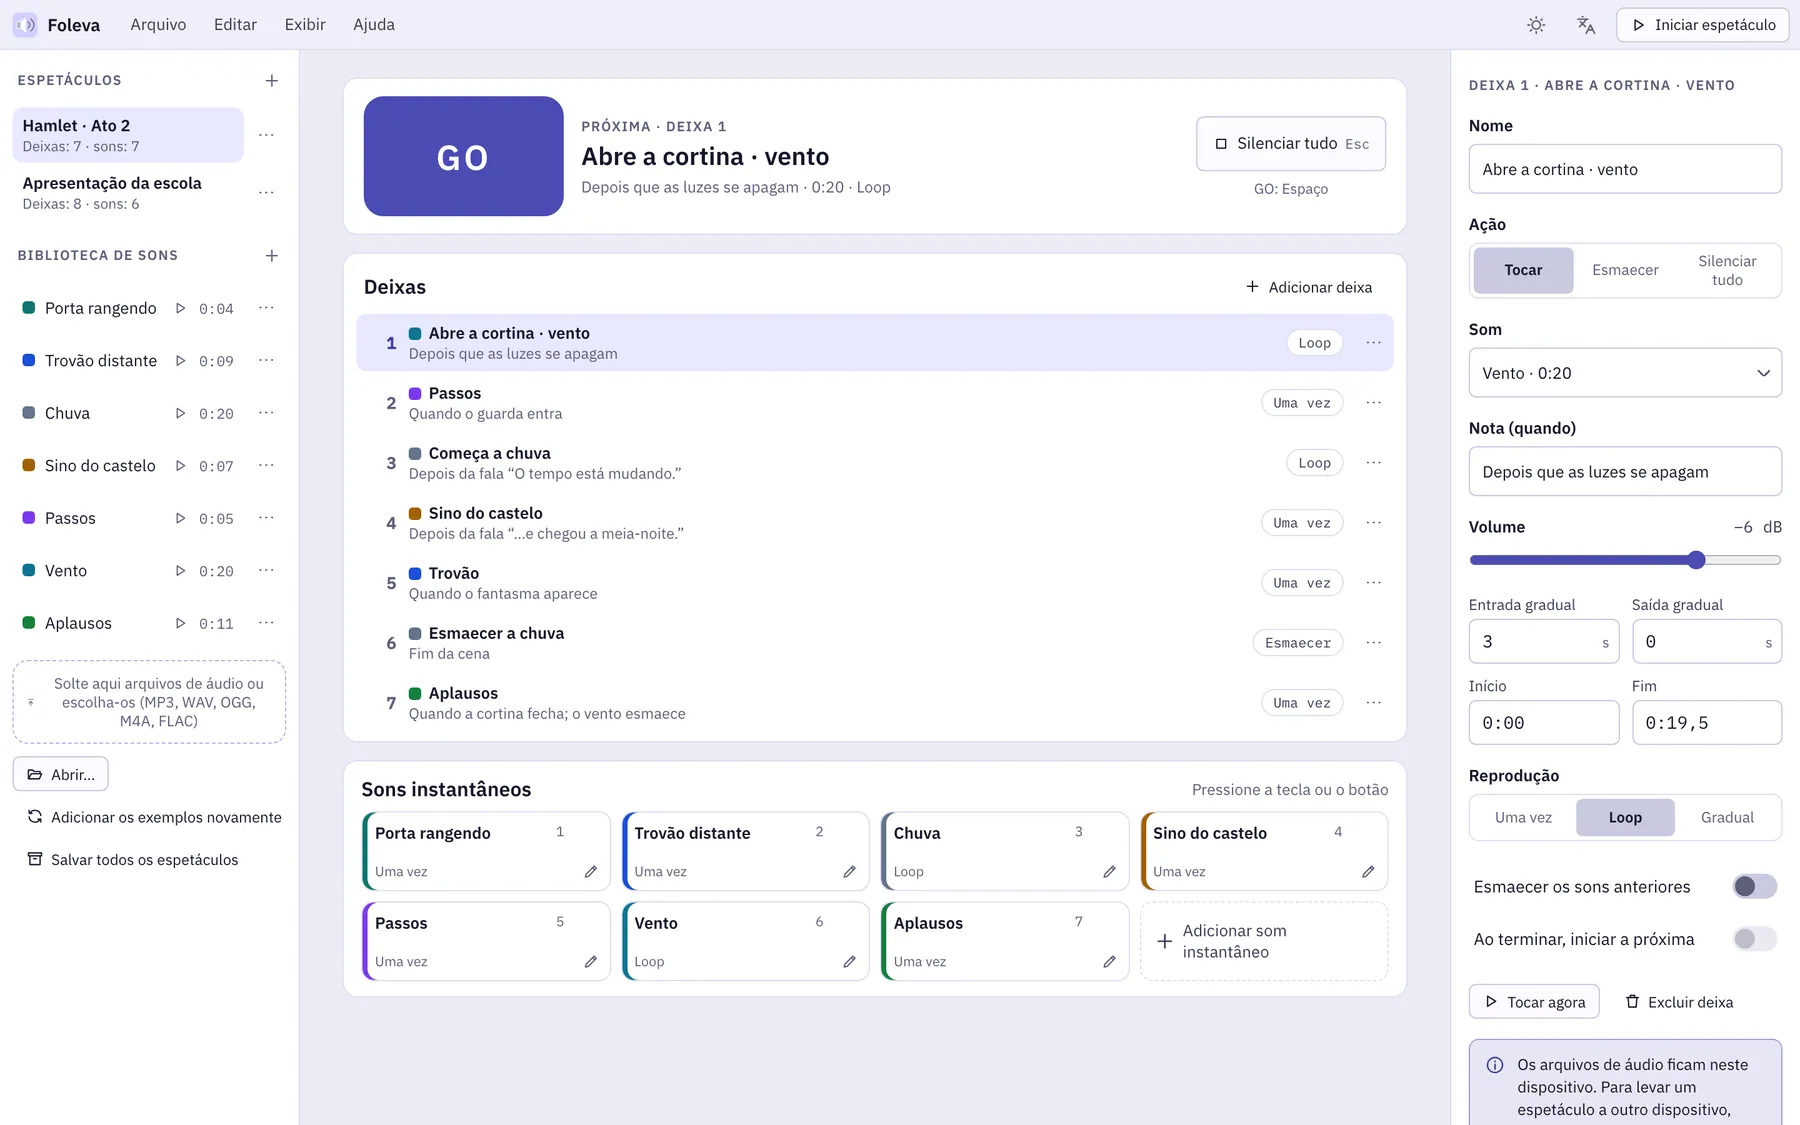Add a sound with Biblioteca de Sons plus

tap(272, 256)
